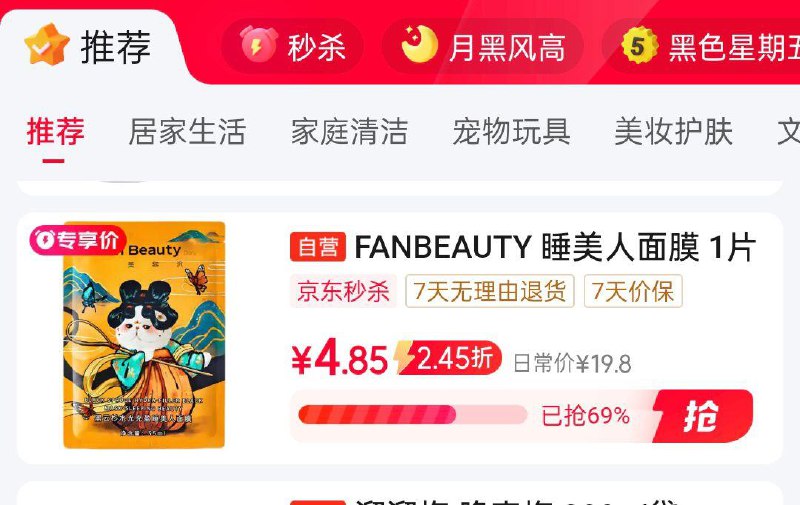
Task: Select the 居家生活 category tab
Action: coord(187,132)
